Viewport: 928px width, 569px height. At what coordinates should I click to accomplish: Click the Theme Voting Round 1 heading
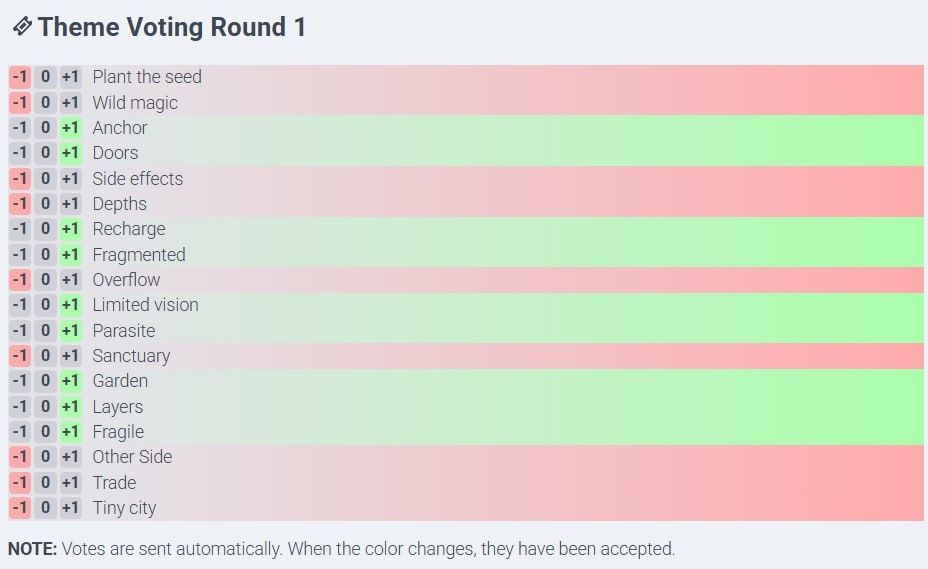[171, 27]
